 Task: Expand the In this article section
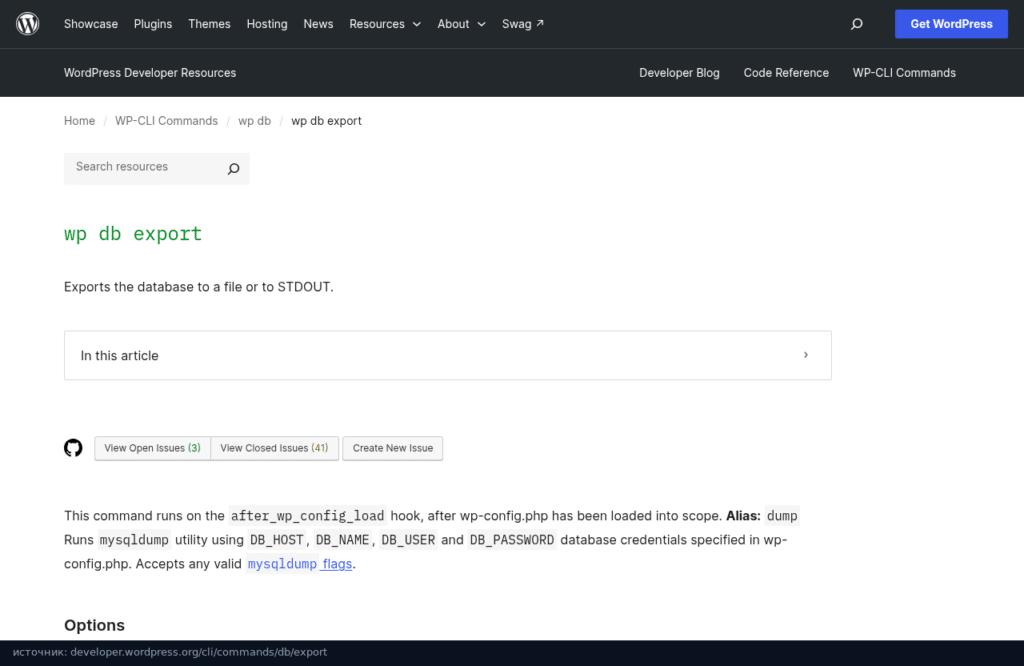tap(448, 355)
